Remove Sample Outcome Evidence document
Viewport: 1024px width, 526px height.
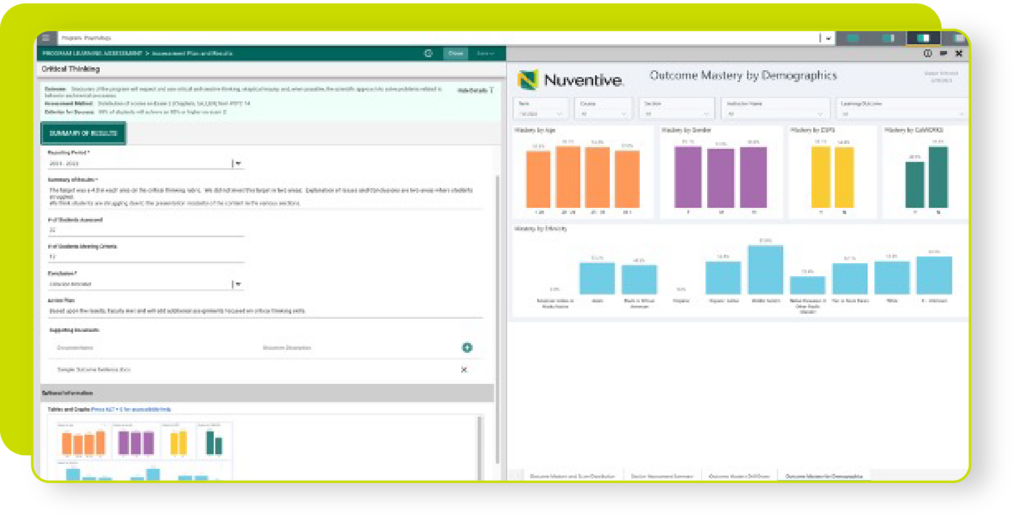coord(464,370)
